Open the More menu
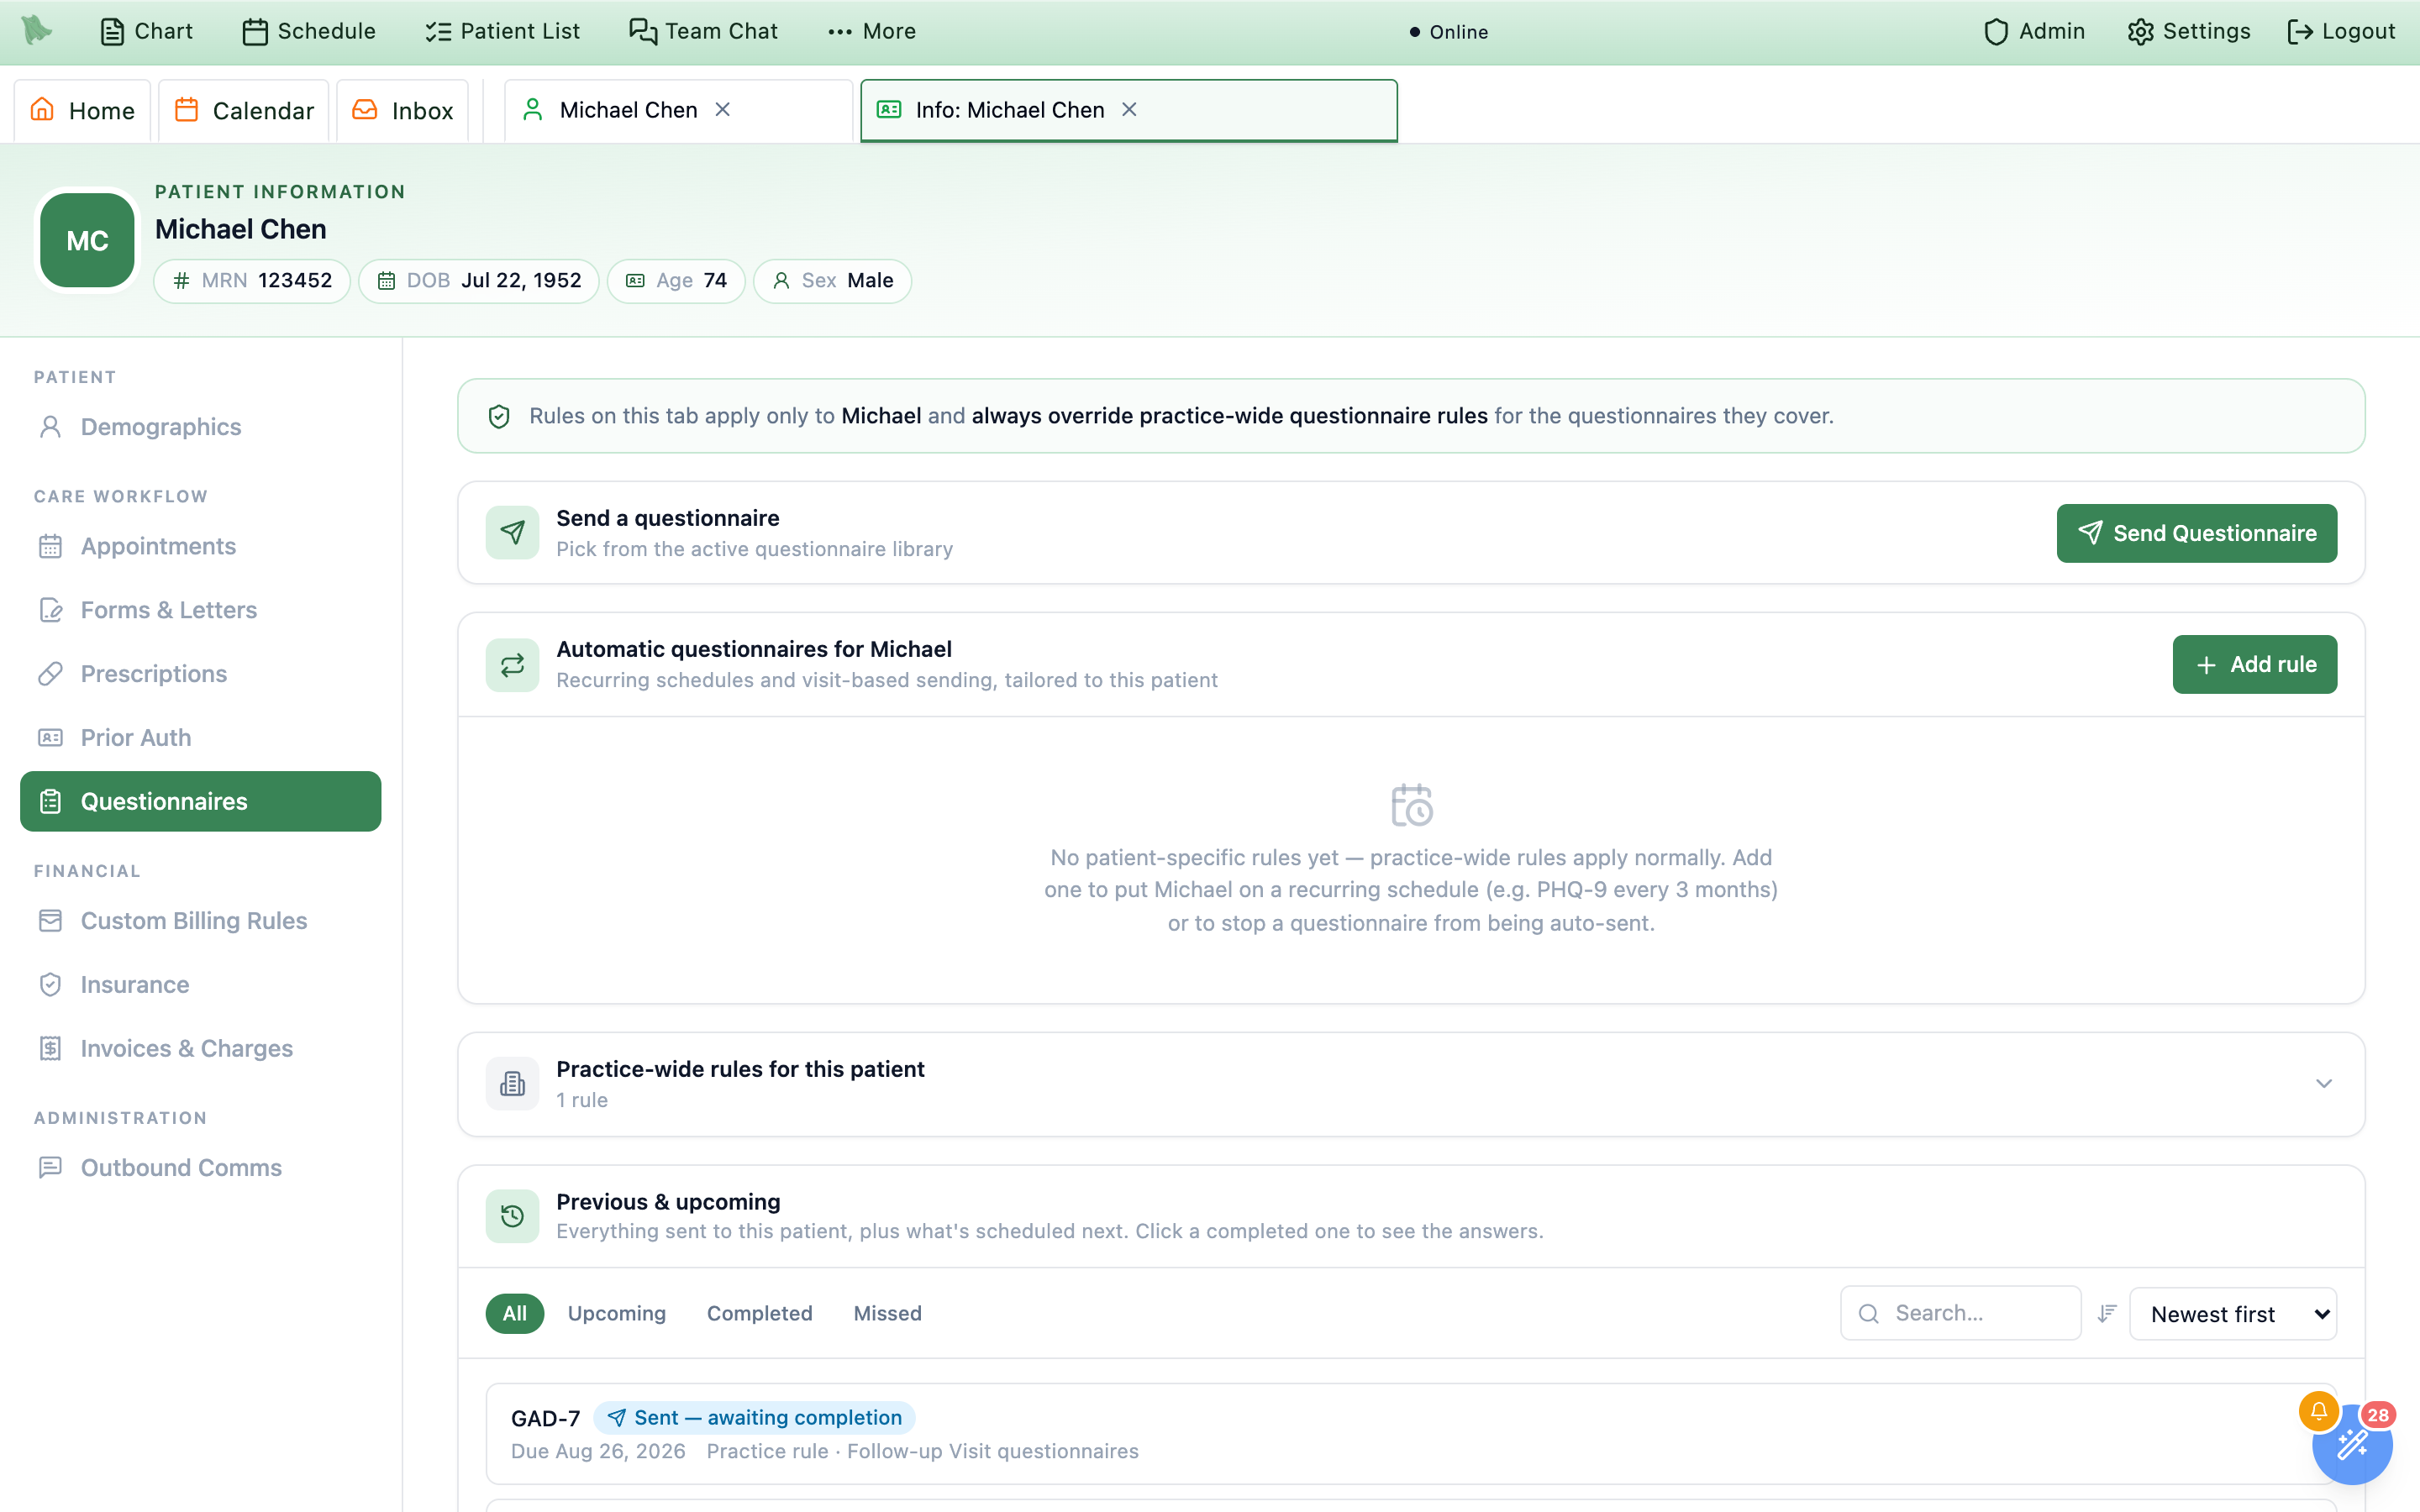Screen dimensions: 2420x1512 872,31
